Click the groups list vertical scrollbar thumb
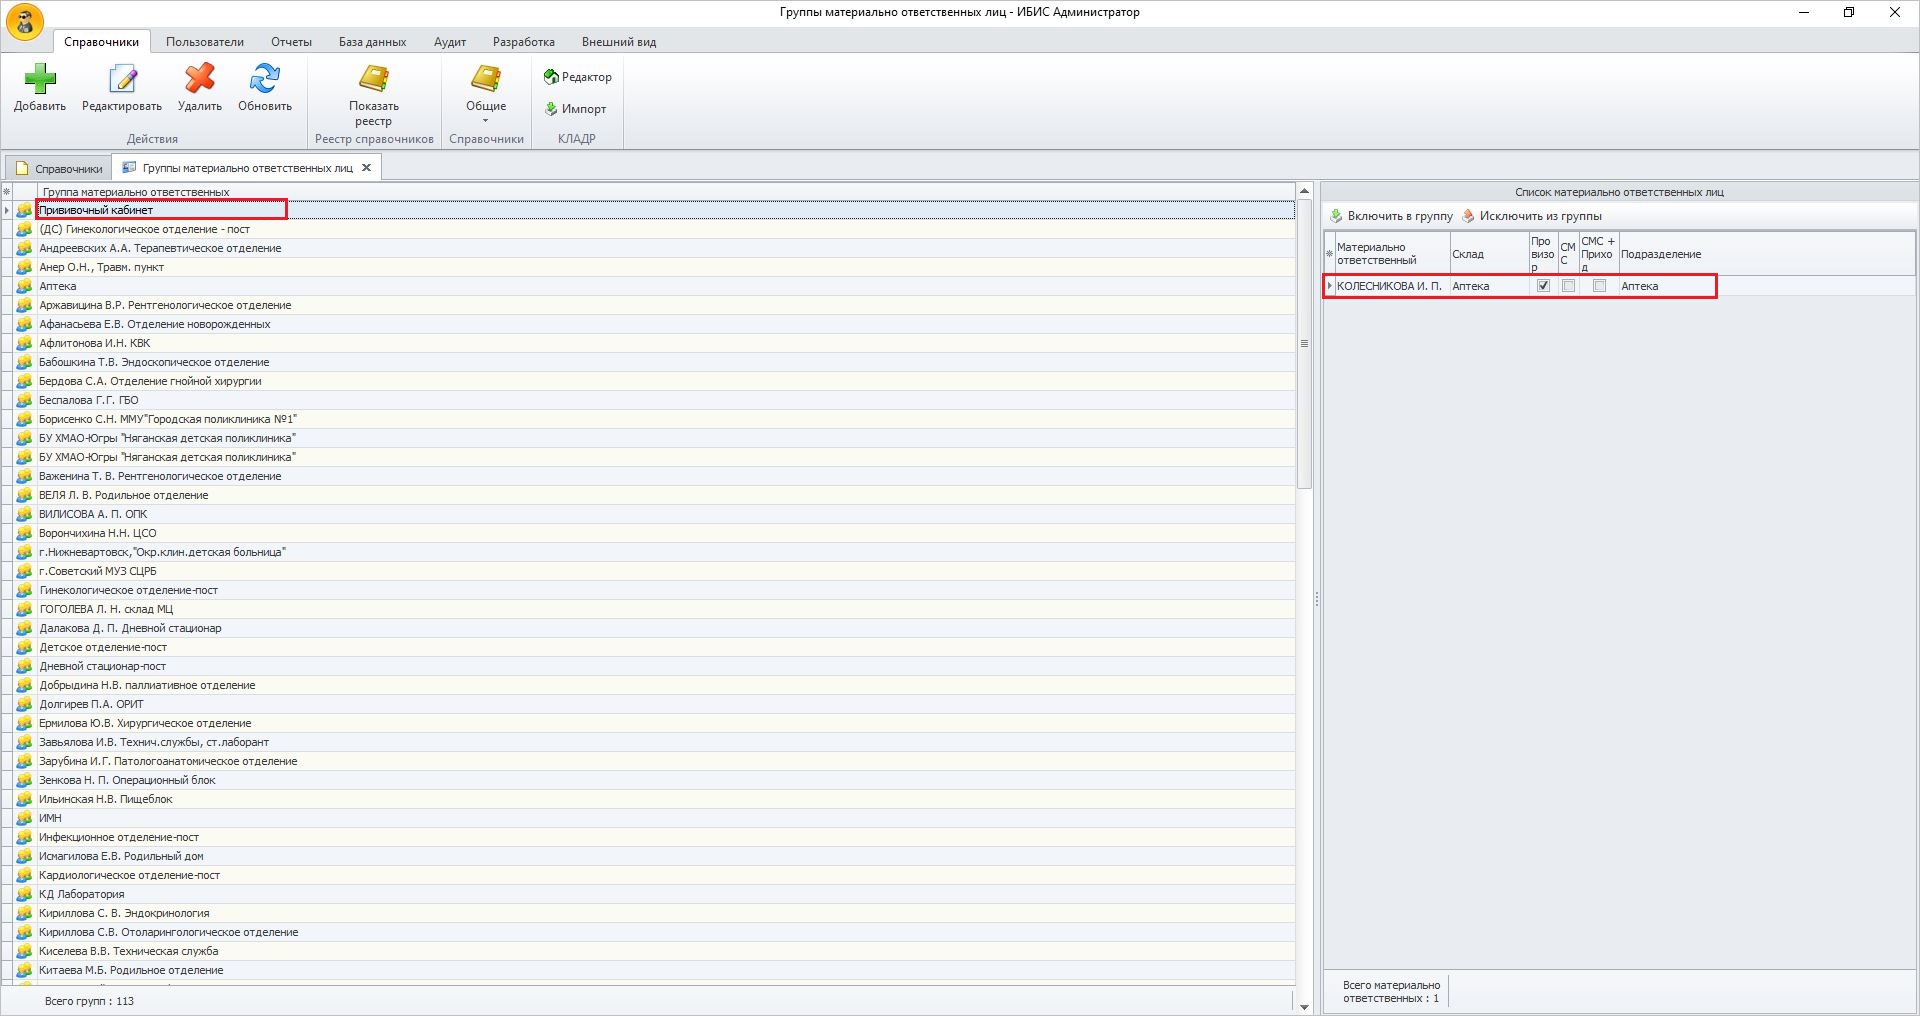The height and width of the screenshot is (1016, 1920). (x=1304, y=343)
